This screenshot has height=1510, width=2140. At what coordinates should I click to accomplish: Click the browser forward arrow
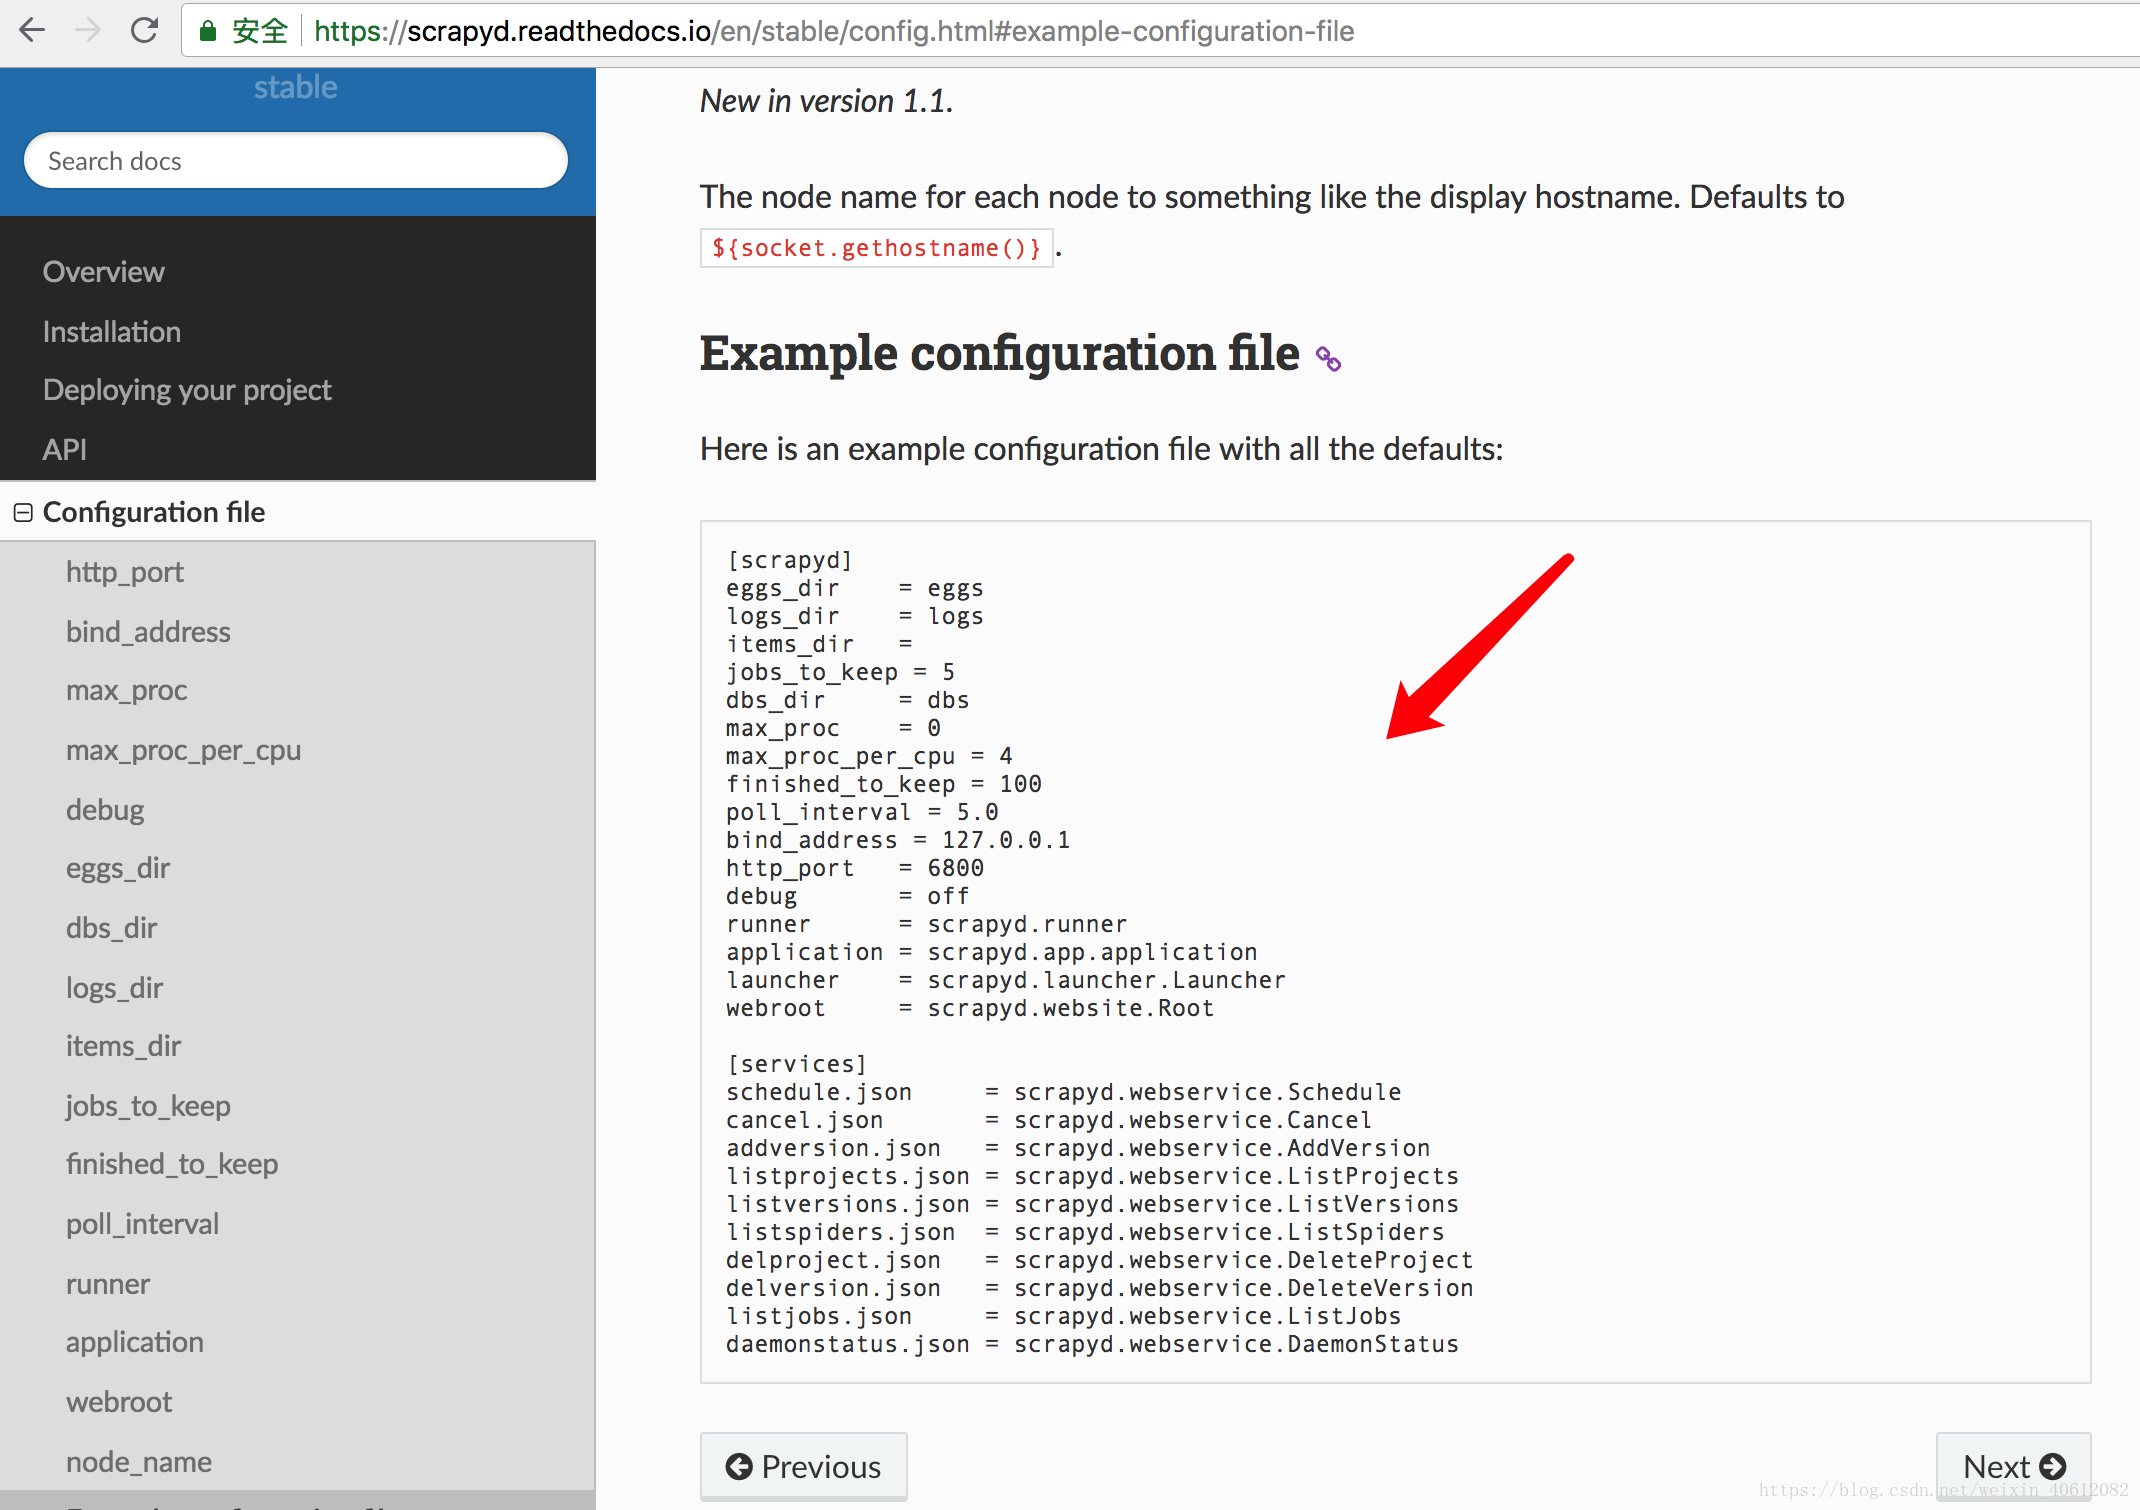coord(88,30)
